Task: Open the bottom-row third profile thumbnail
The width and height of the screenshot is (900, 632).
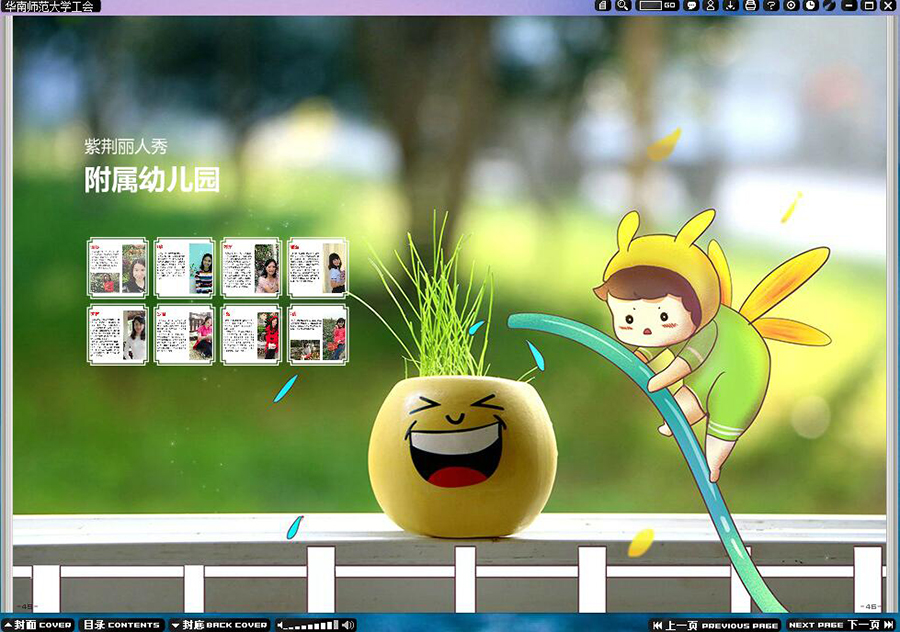Action: tap(251, 335)
